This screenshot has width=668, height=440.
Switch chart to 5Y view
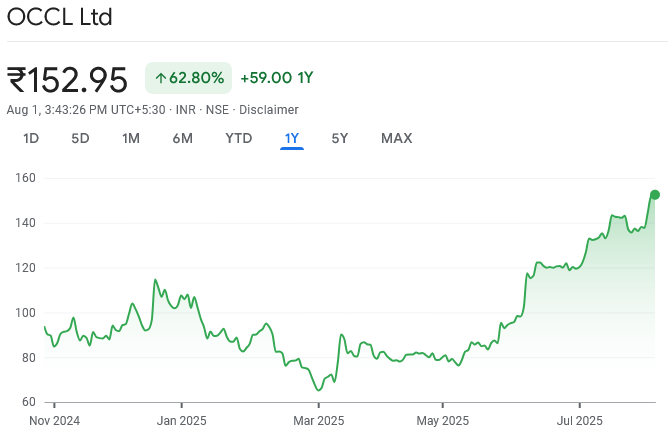click(x=340, y=138)
